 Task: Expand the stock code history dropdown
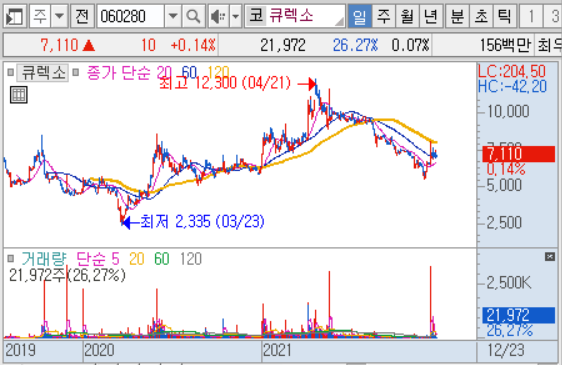click(x=173, y=16)
